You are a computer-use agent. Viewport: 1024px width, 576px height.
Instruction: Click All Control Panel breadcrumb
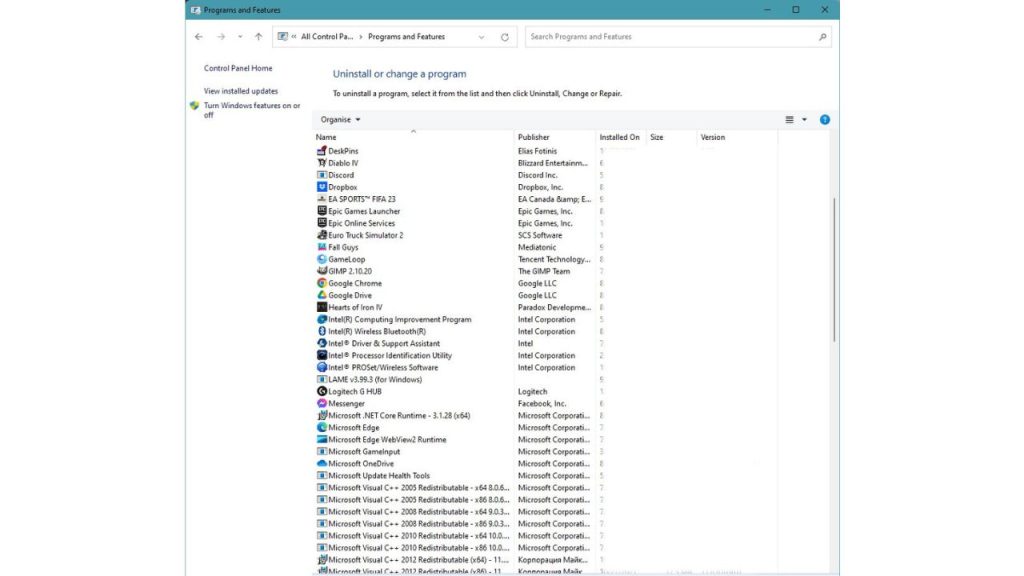tap(327, 37)
